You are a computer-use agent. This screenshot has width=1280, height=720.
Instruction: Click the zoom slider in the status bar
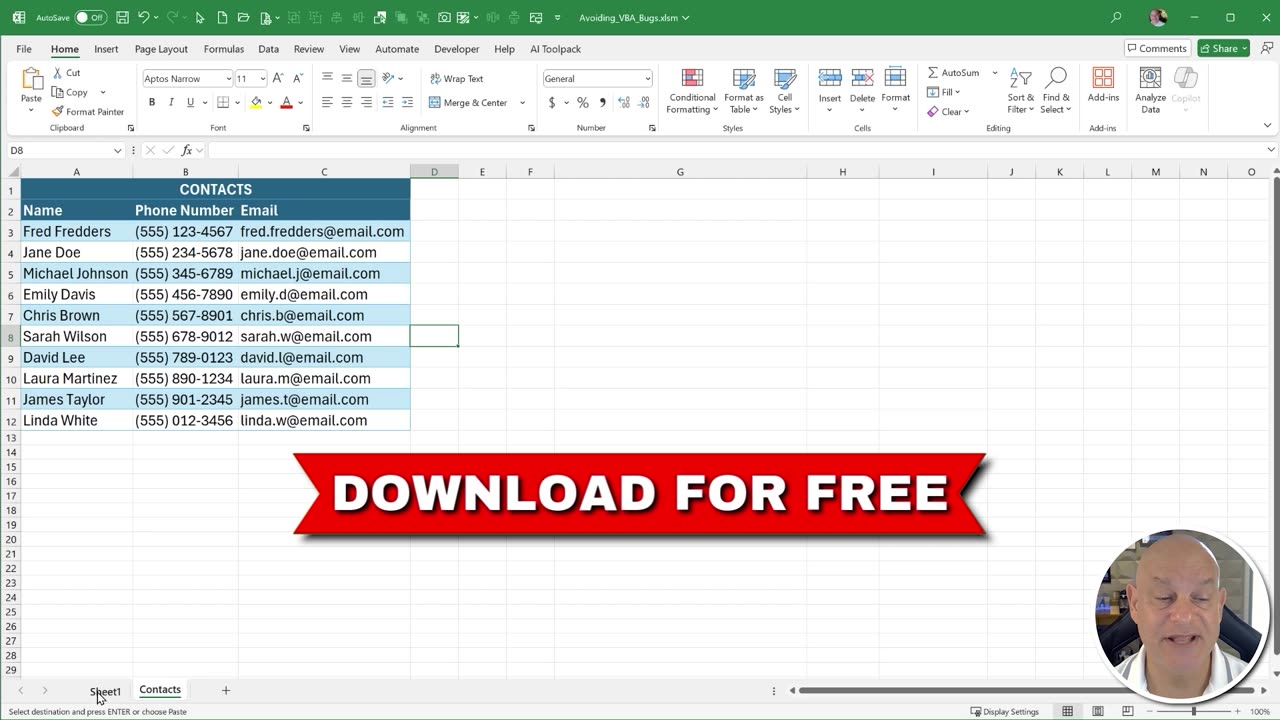tap(1193, 711)
